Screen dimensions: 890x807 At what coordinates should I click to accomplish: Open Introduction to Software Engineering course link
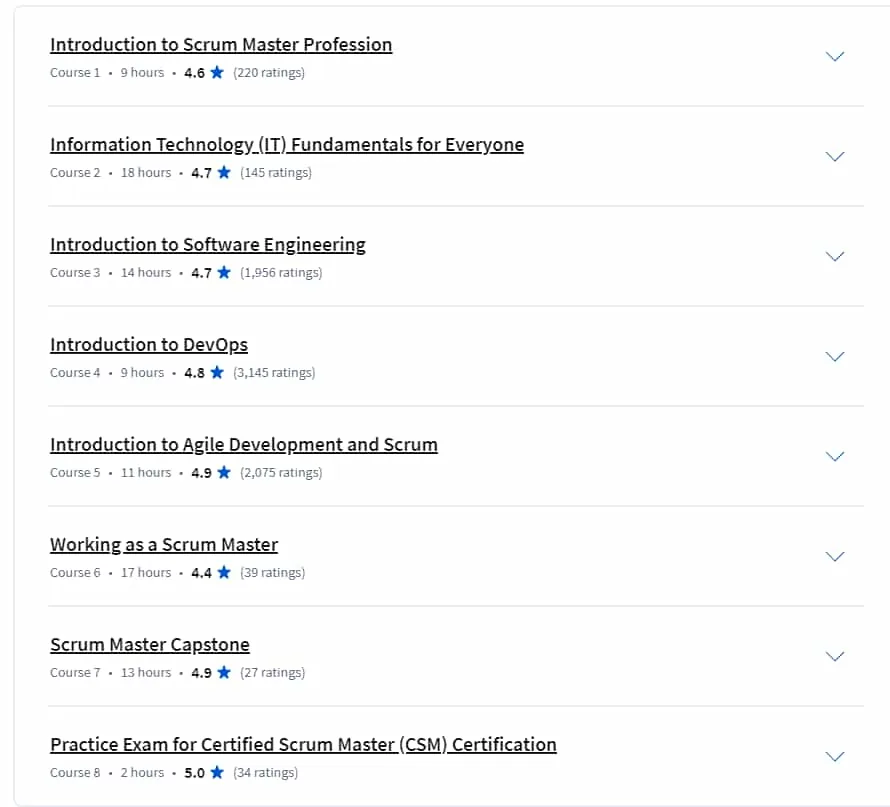[208, 245]
